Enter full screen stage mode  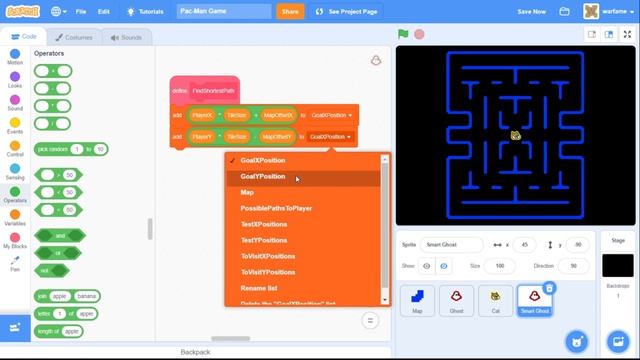627,34
